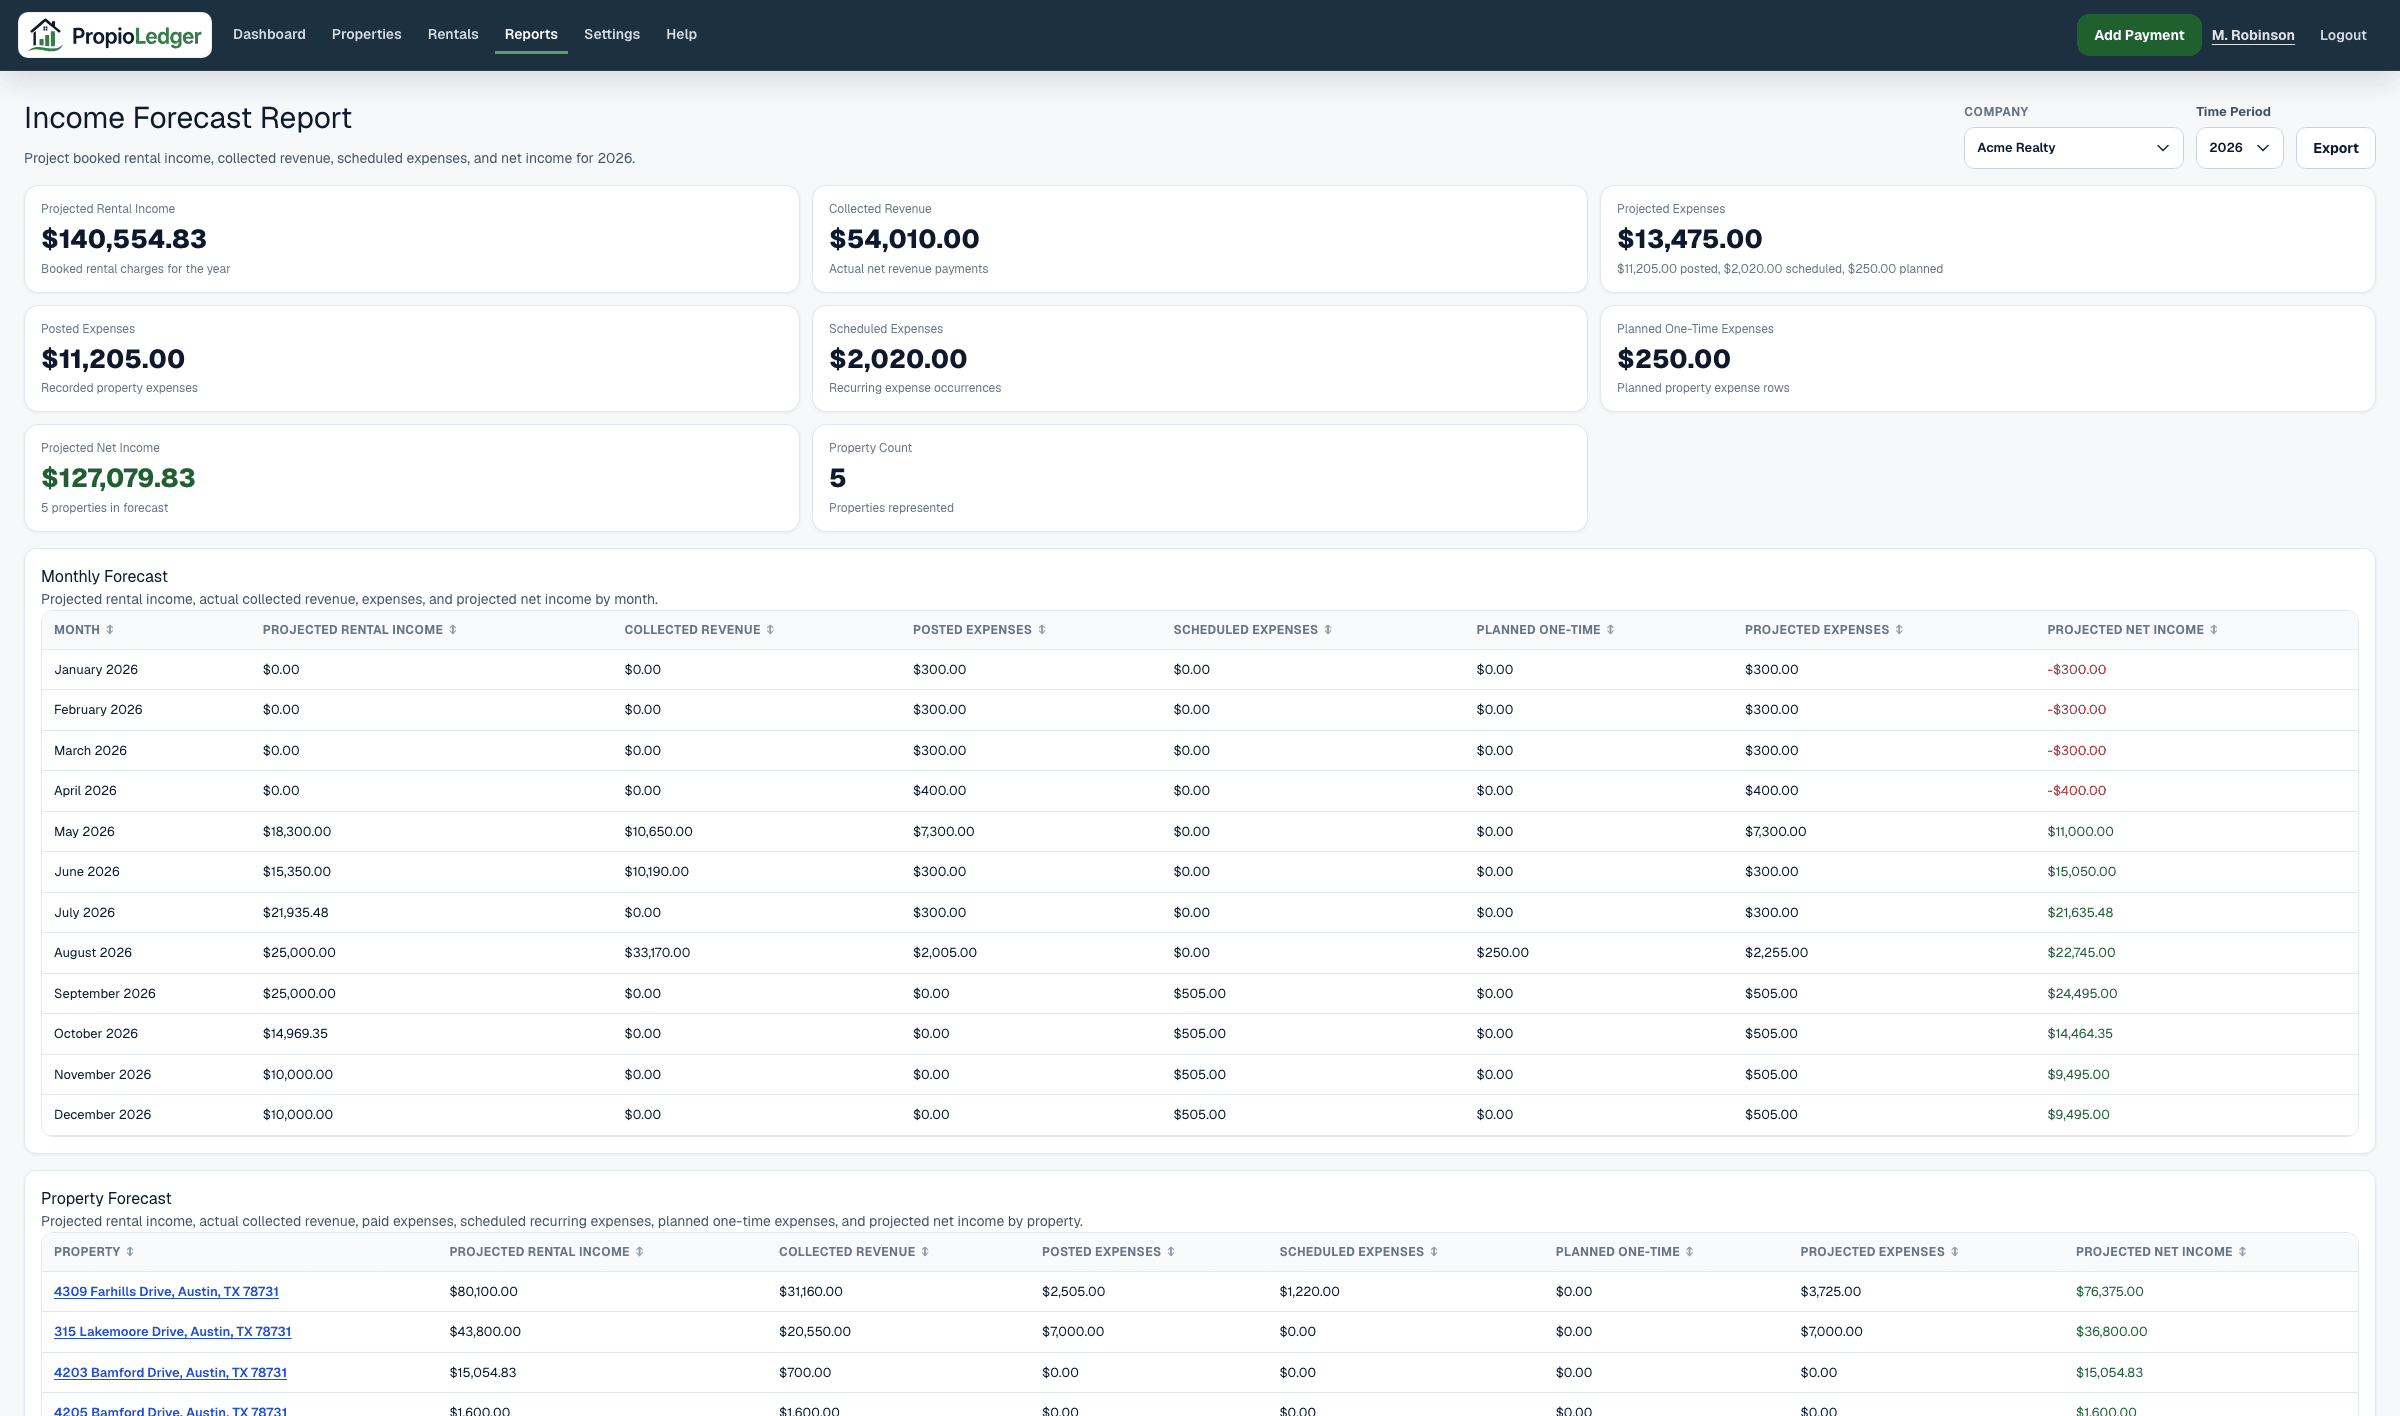This screenshot has width=2400, height=1416.
Task: Click the Add Payment button
Action: [x=2139, y=35]
